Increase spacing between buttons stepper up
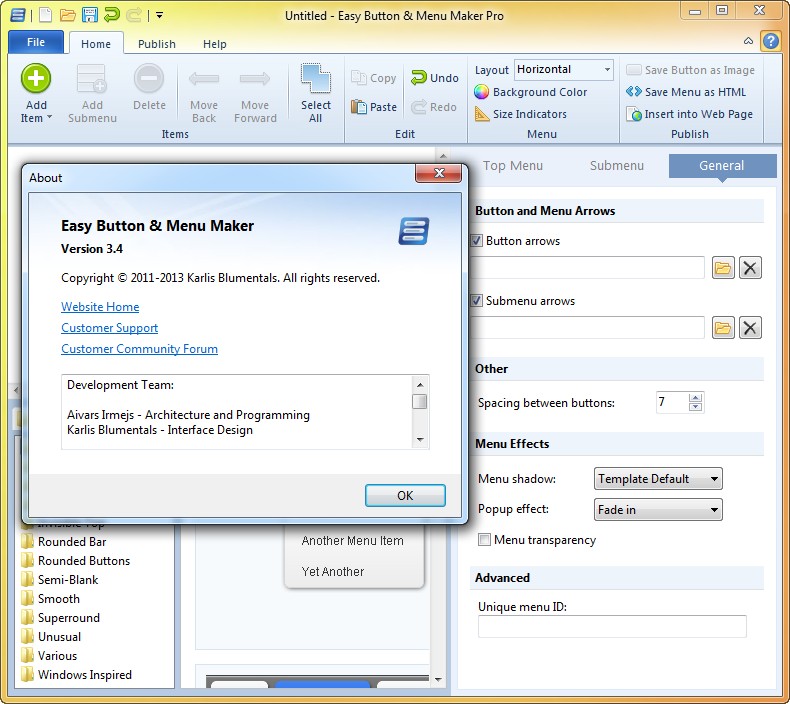 coord(696,398)
